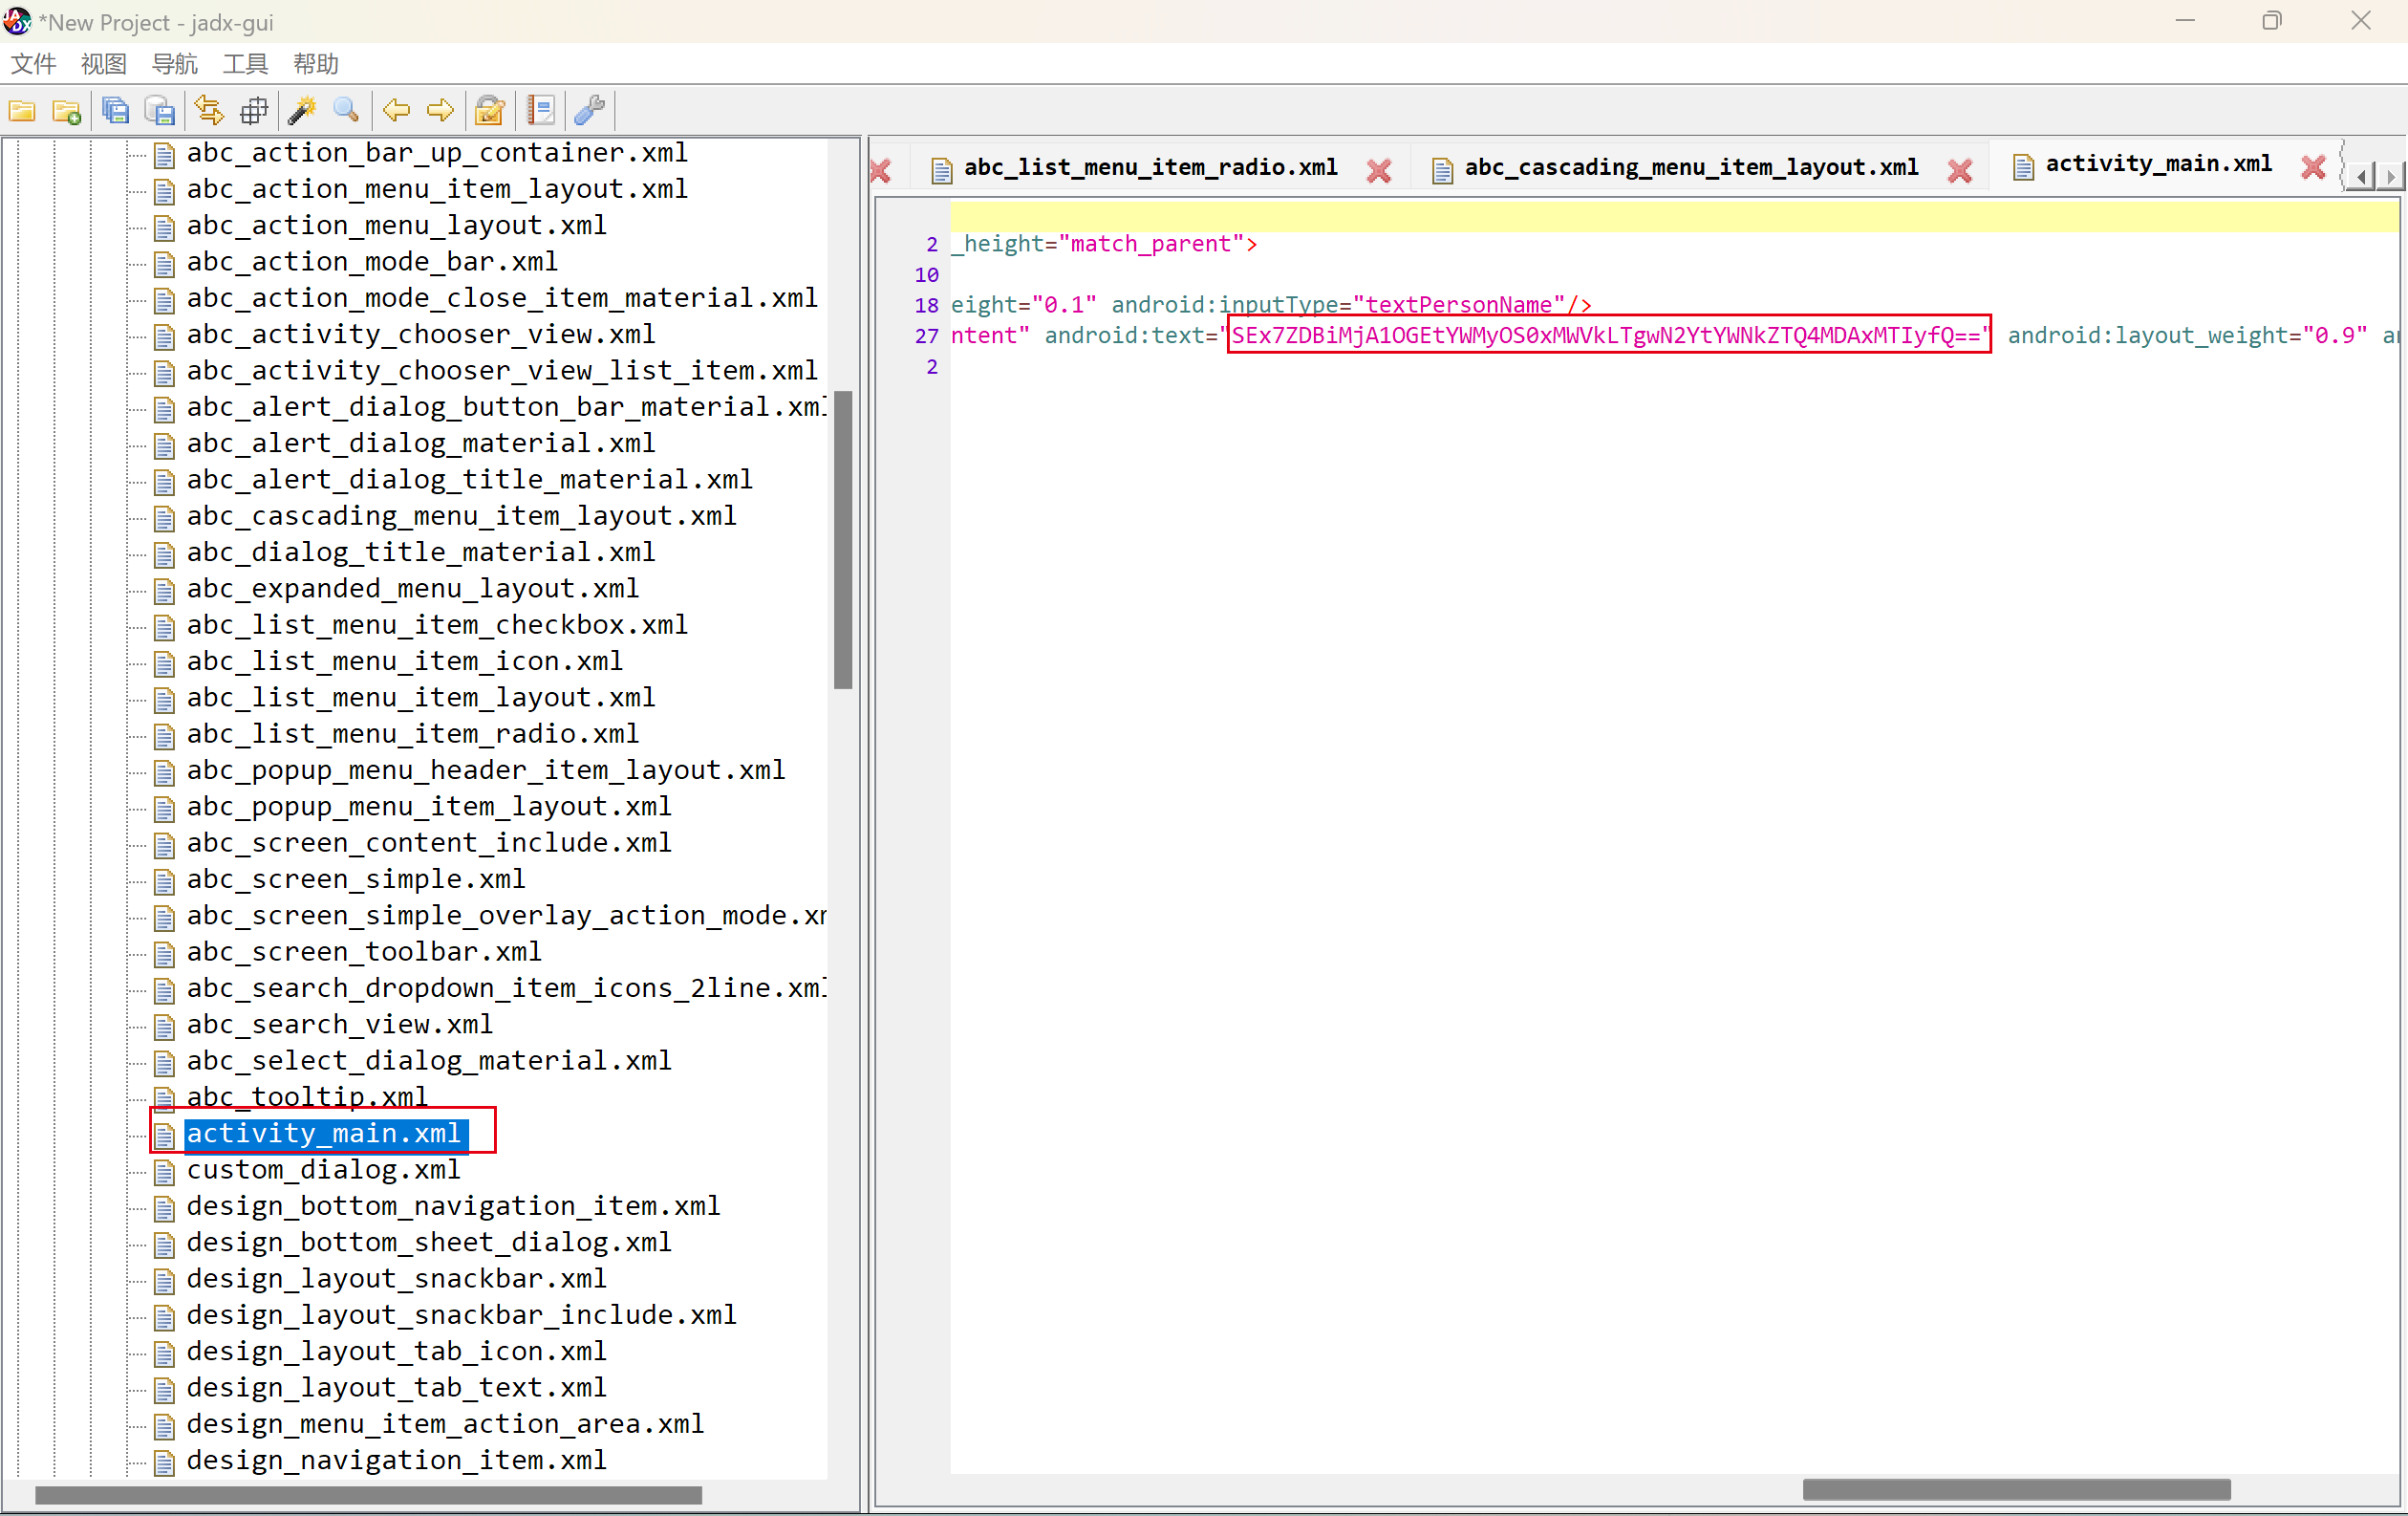Click the Open file folder icon
Screen dimensions: 2408x1516
pyautogui.click(x=22, y=110)
